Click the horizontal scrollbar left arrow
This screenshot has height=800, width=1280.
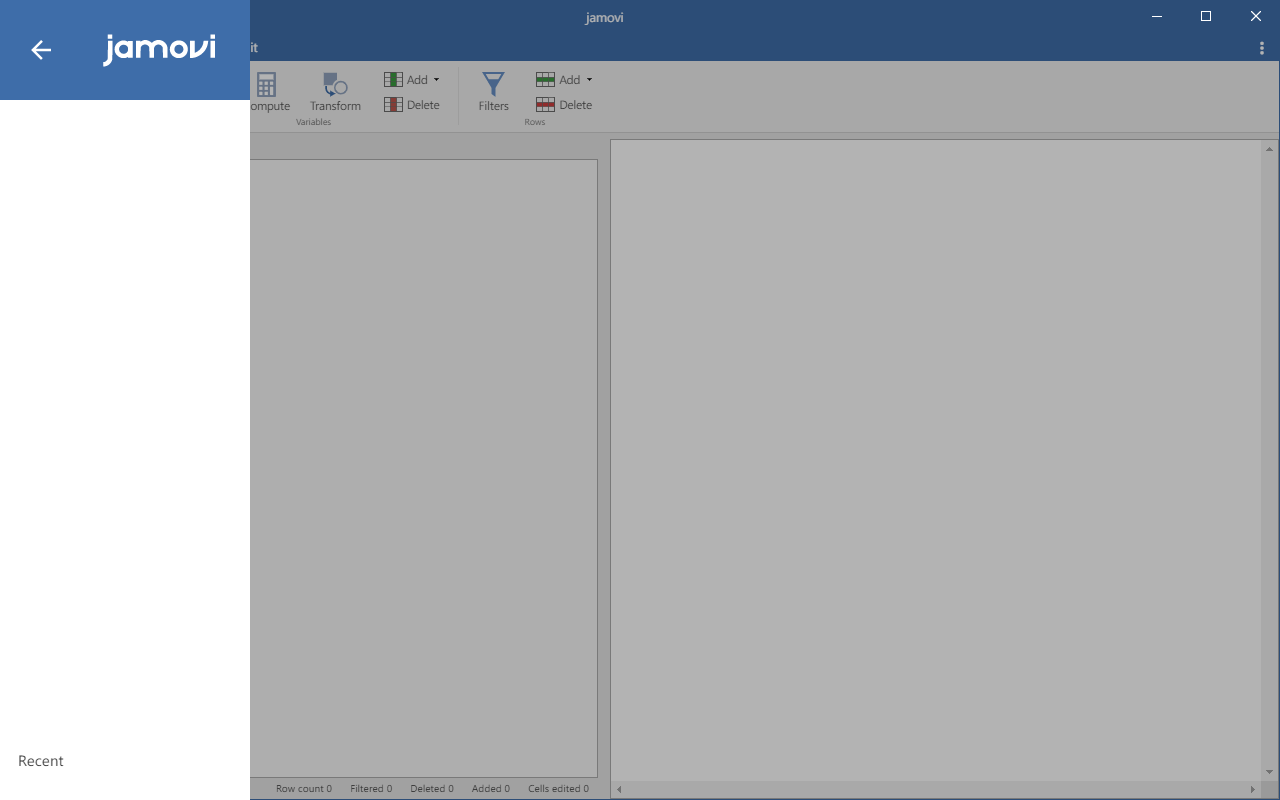point(618,789)
